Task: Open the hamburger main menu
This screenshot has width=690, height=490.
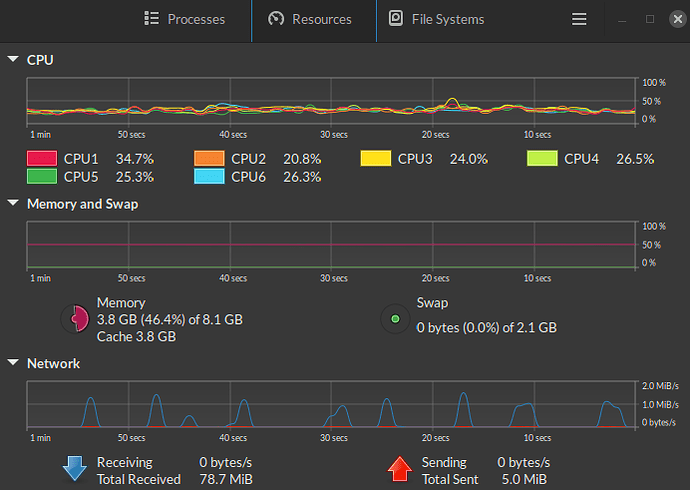Action: (x=579, y=19)
